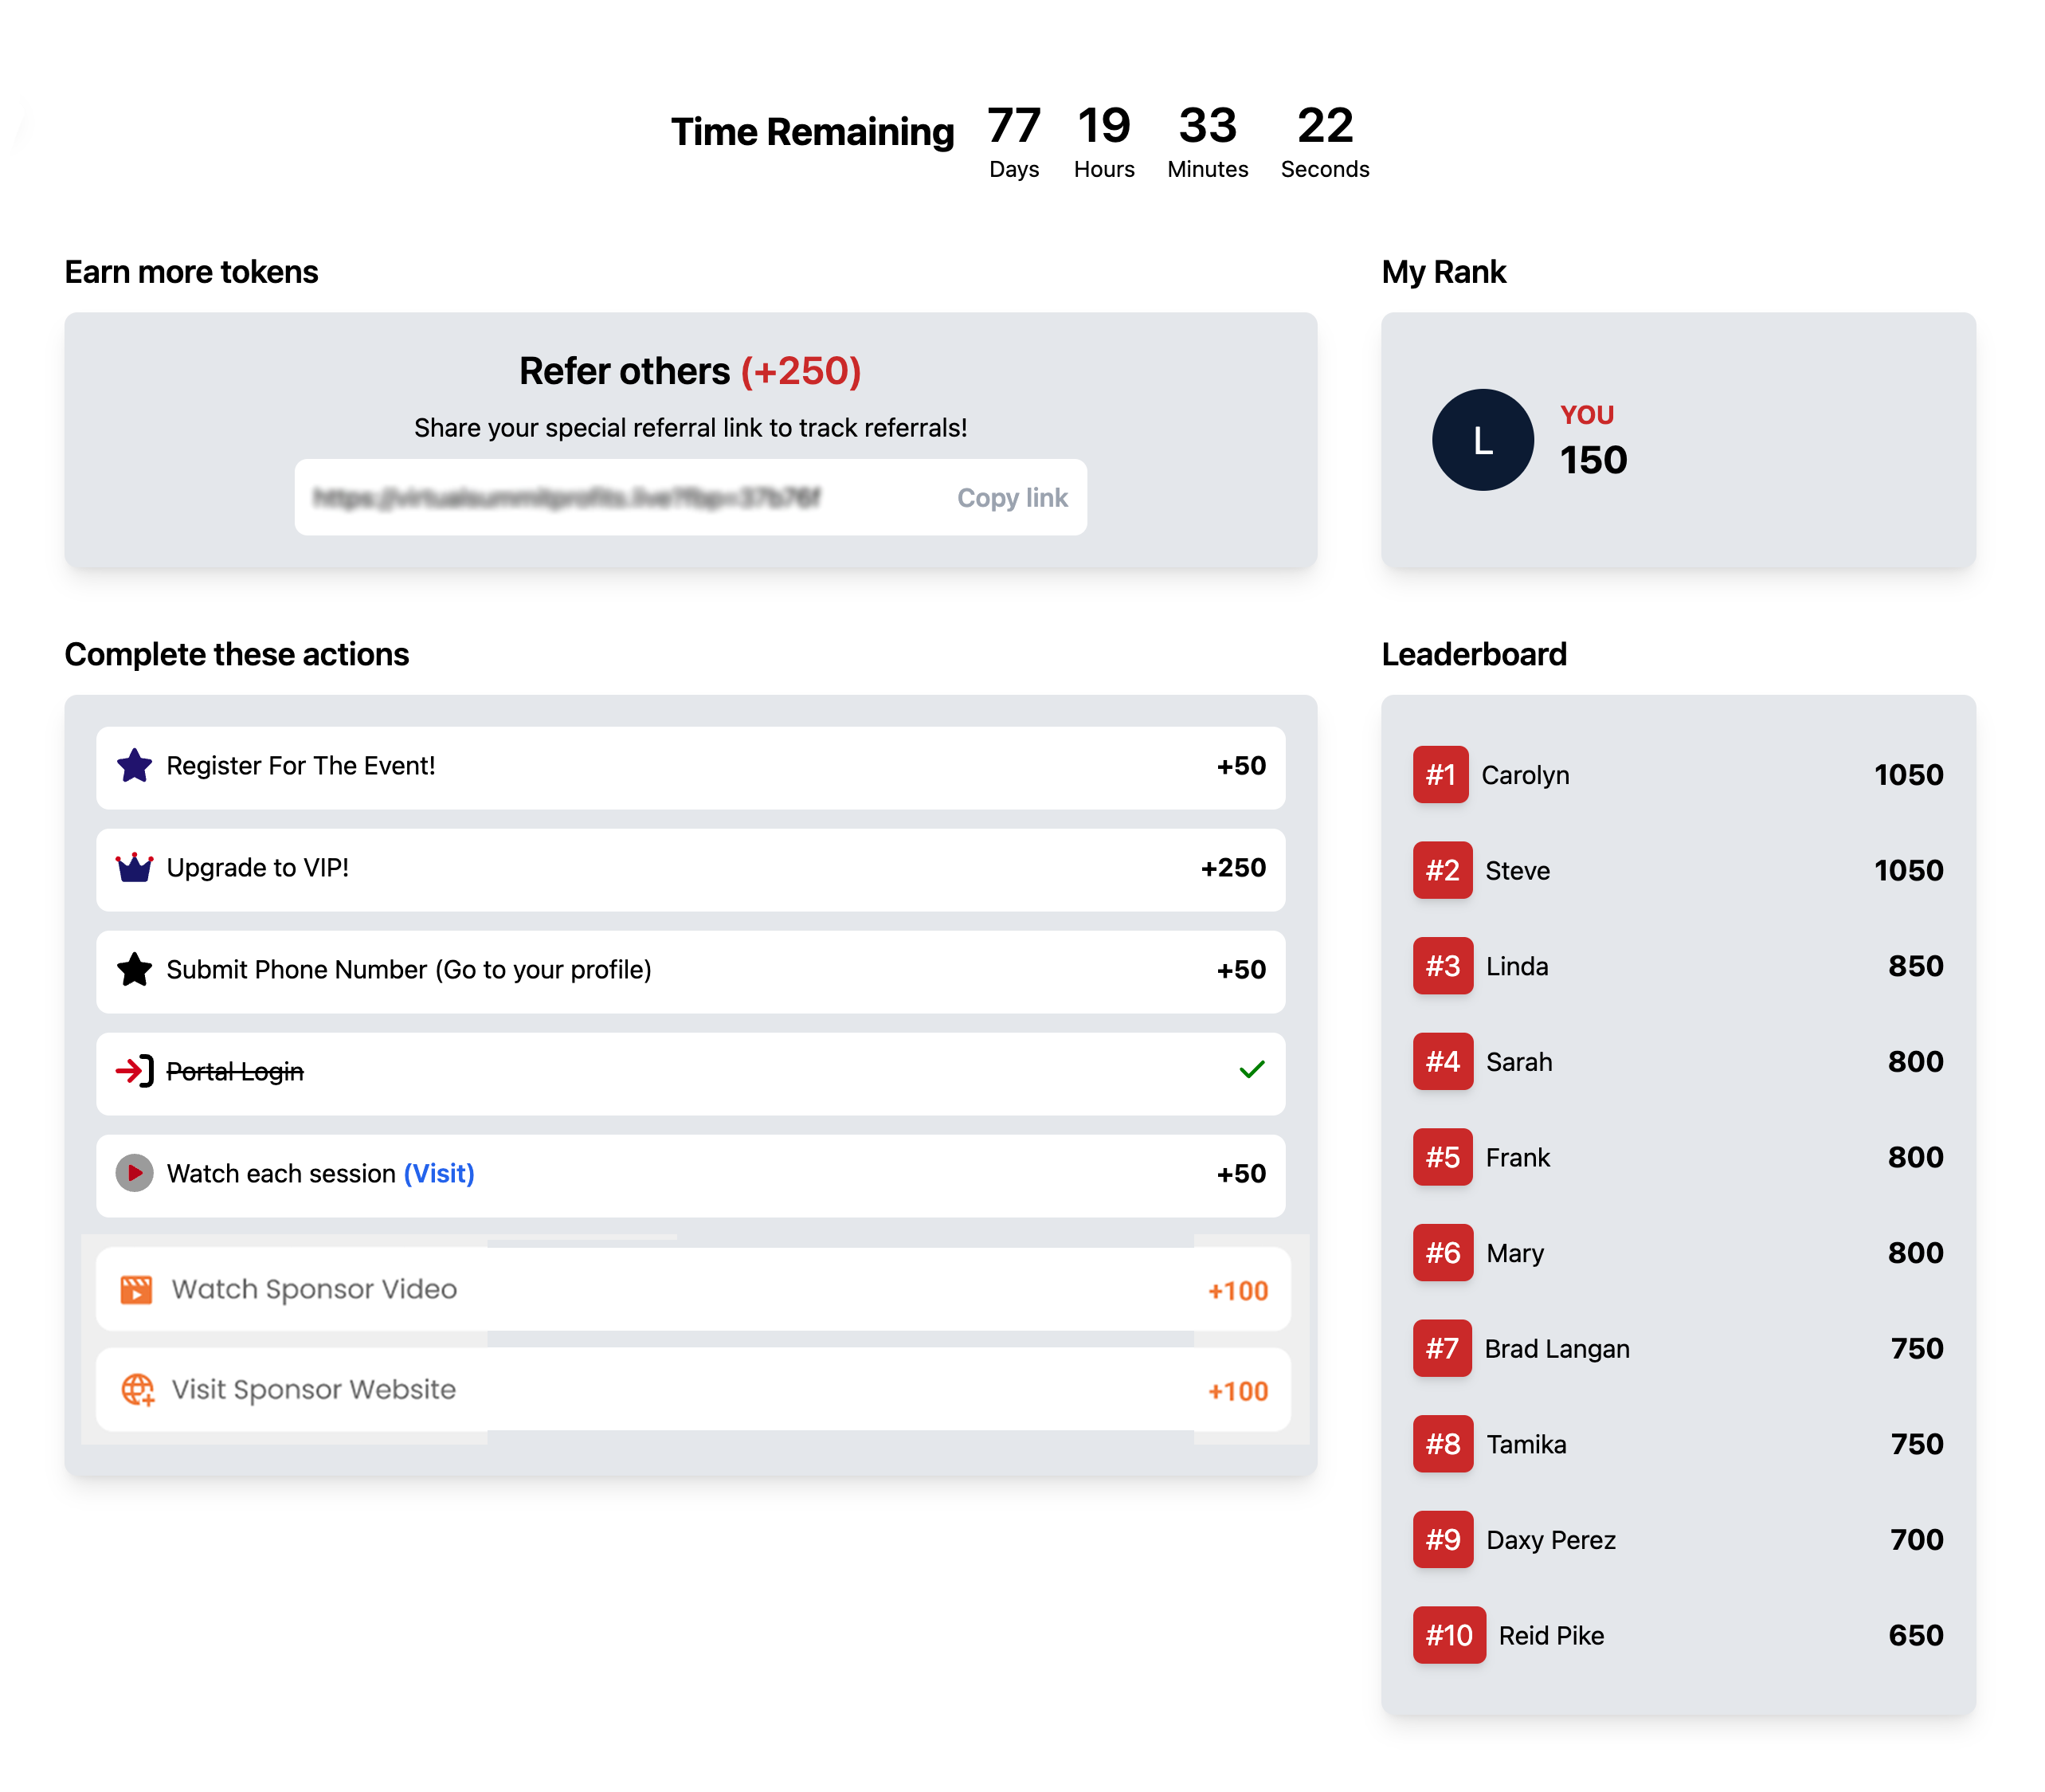Open the blue Visit link

[x=439, y=1173]
